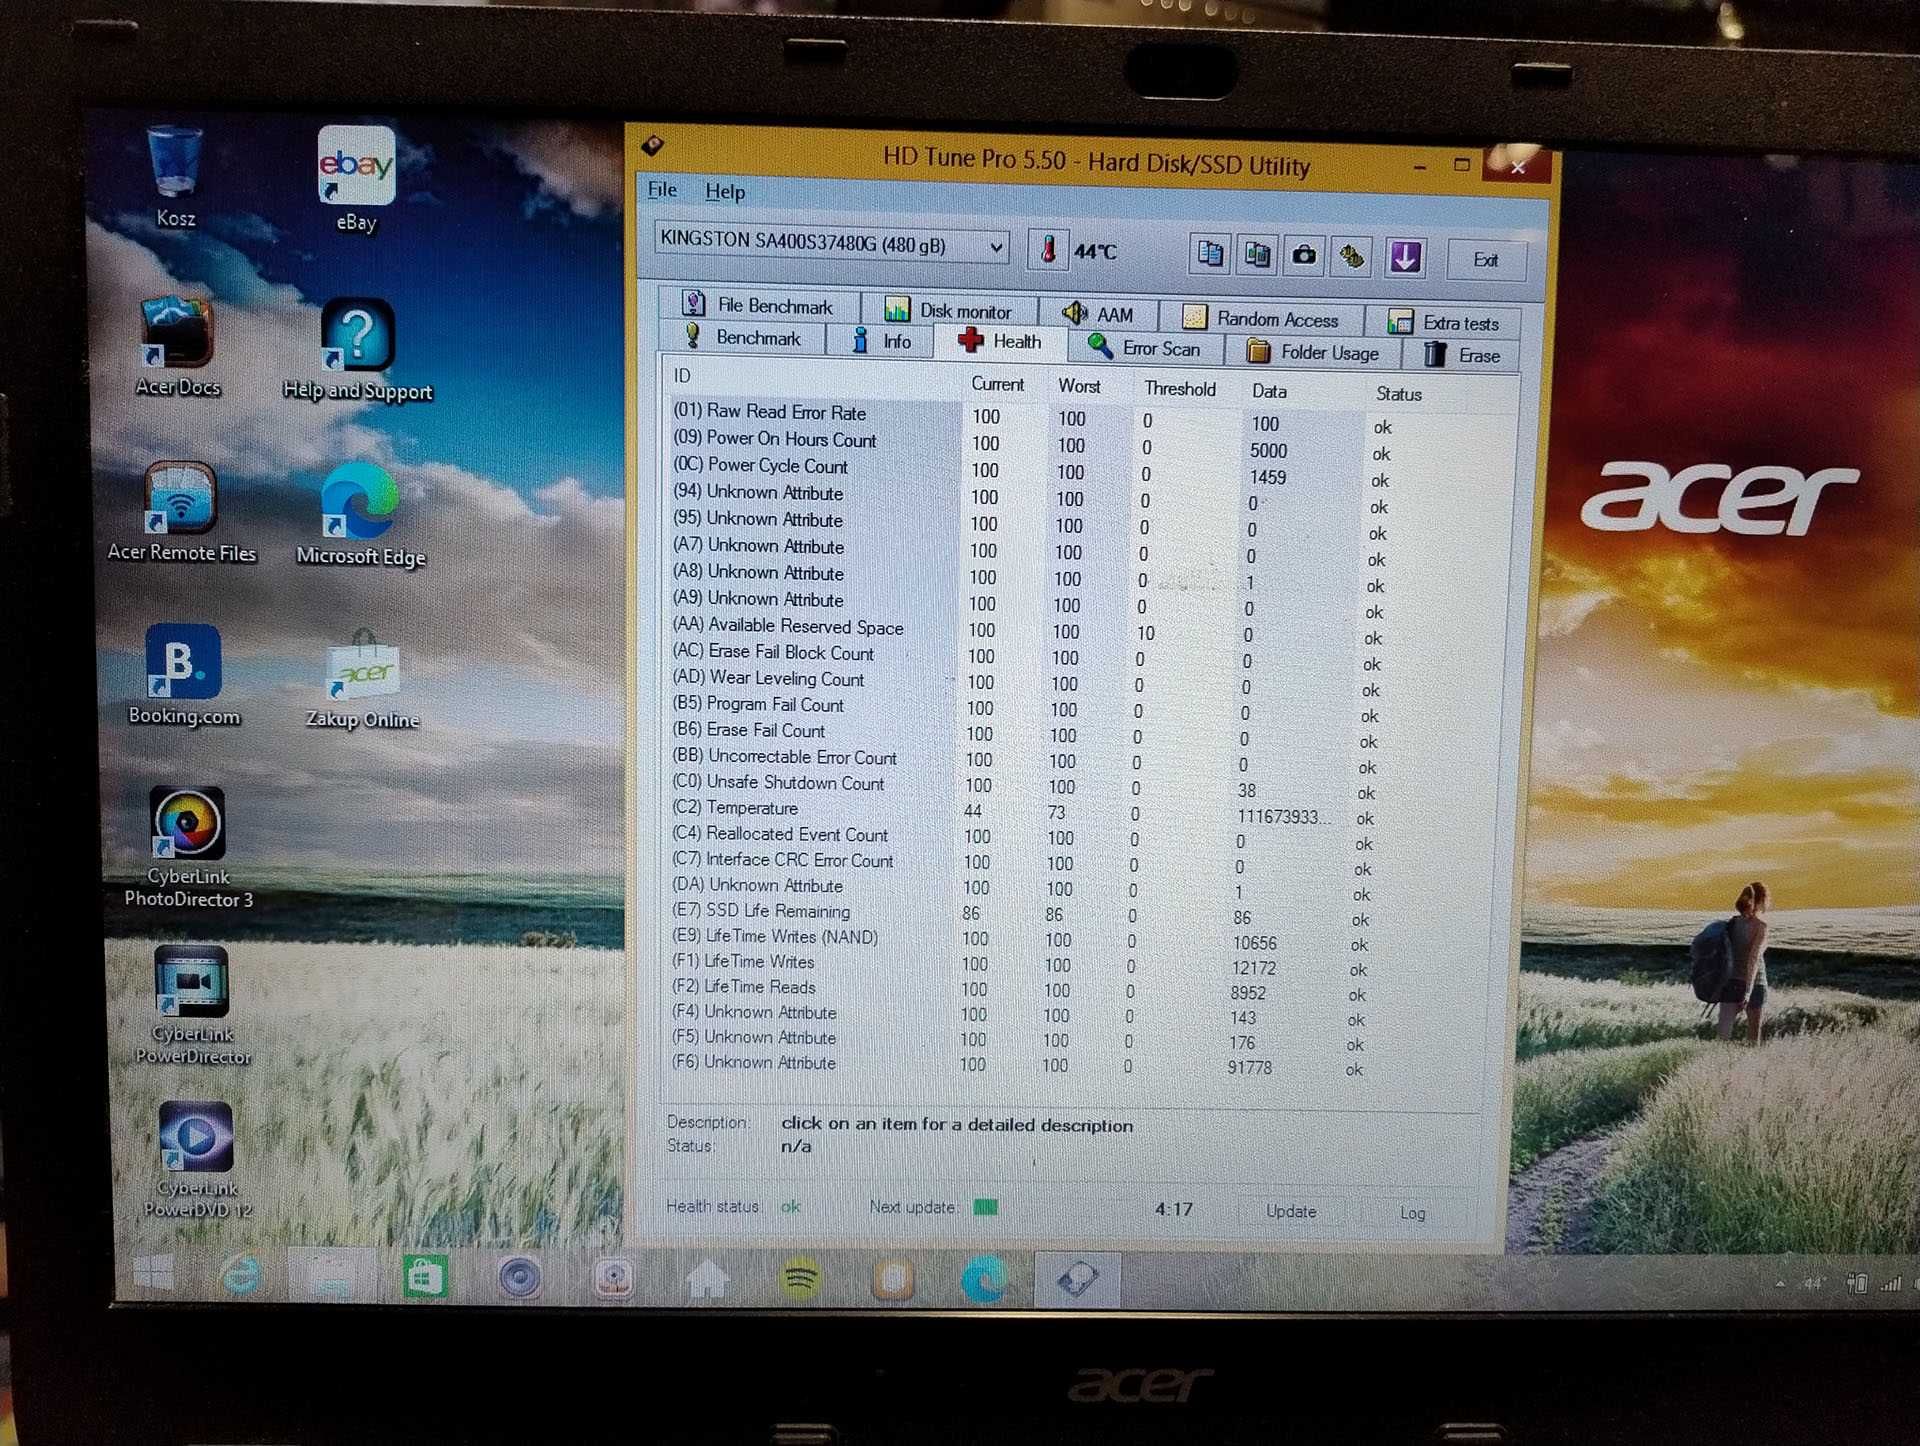Switch to the Error Scan tab
1920x1446 pixels.
1147,347
